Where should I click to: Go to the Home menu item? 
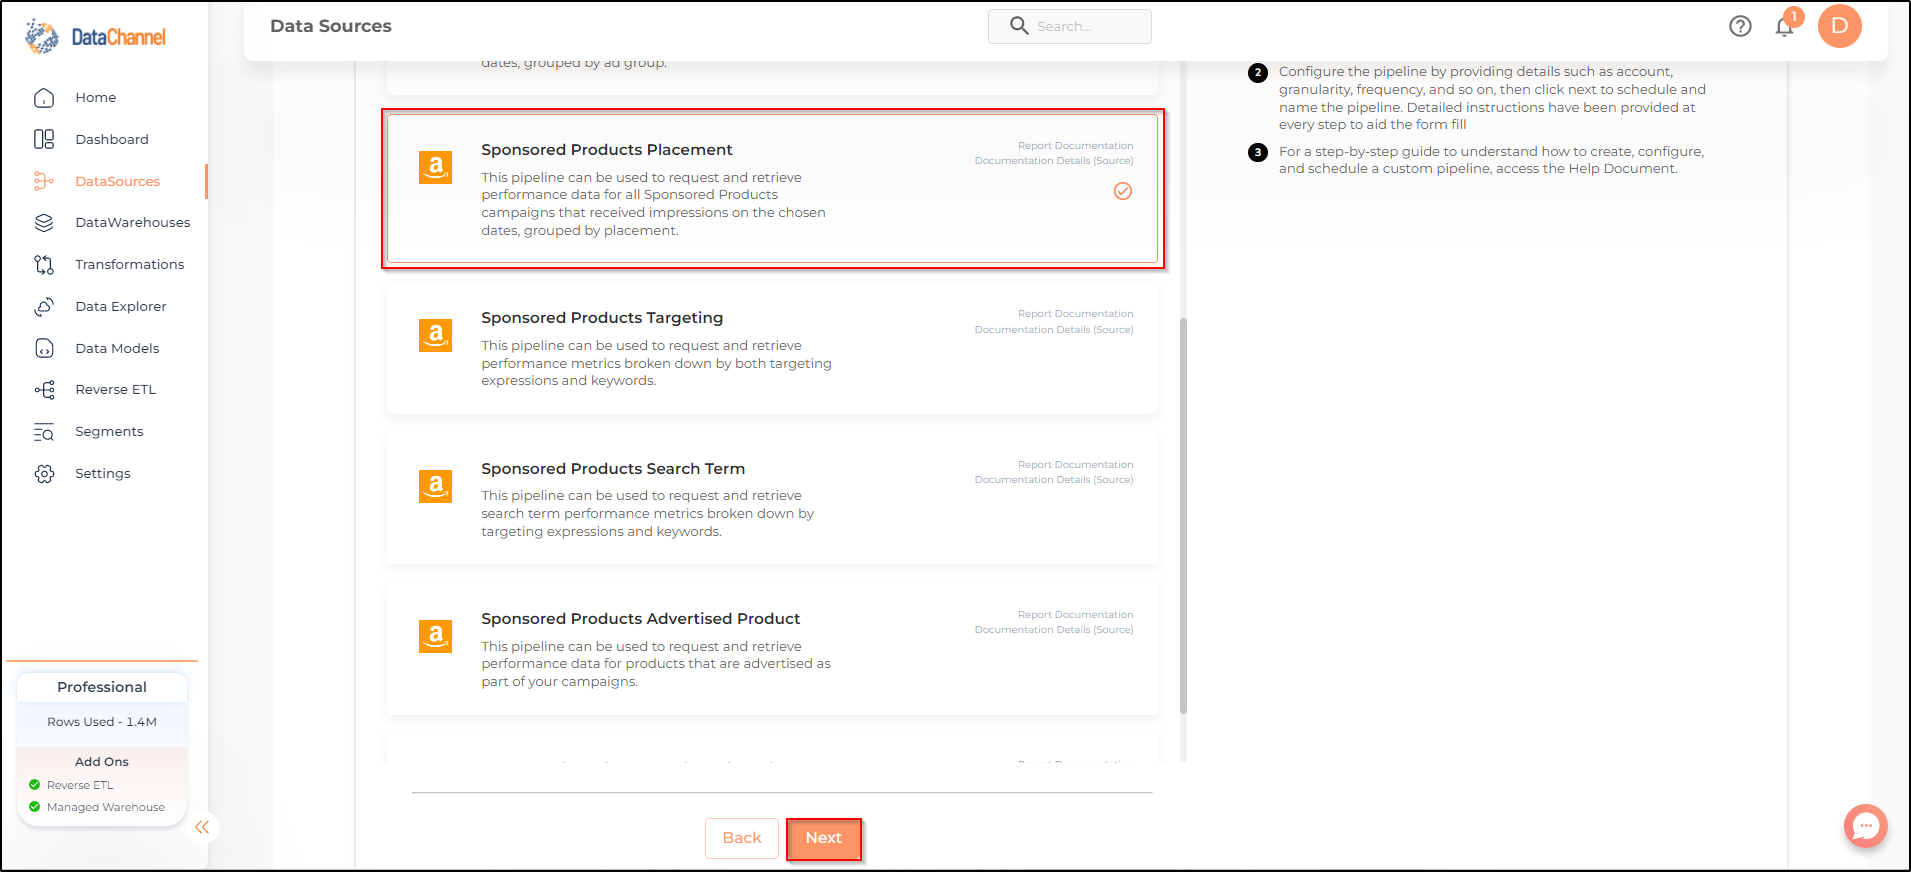96,98
